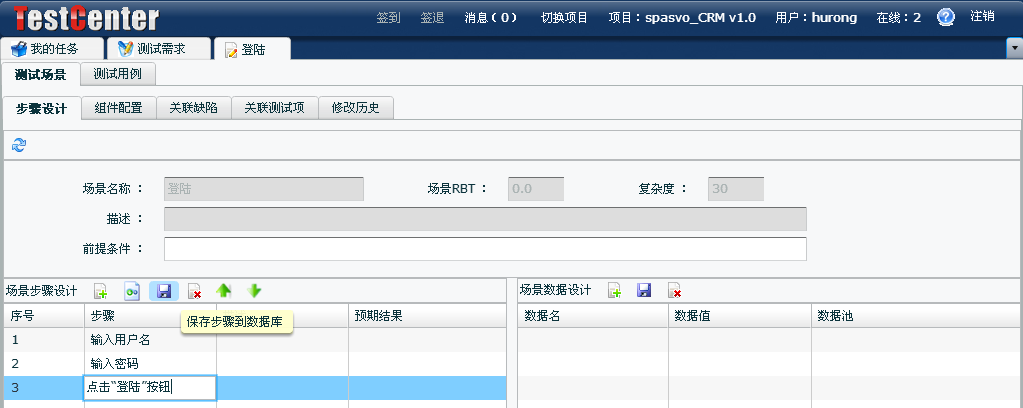This screenshot has height=408, width=1023.
Task: Click the save steps to database icon
Action: coord(164,291)
